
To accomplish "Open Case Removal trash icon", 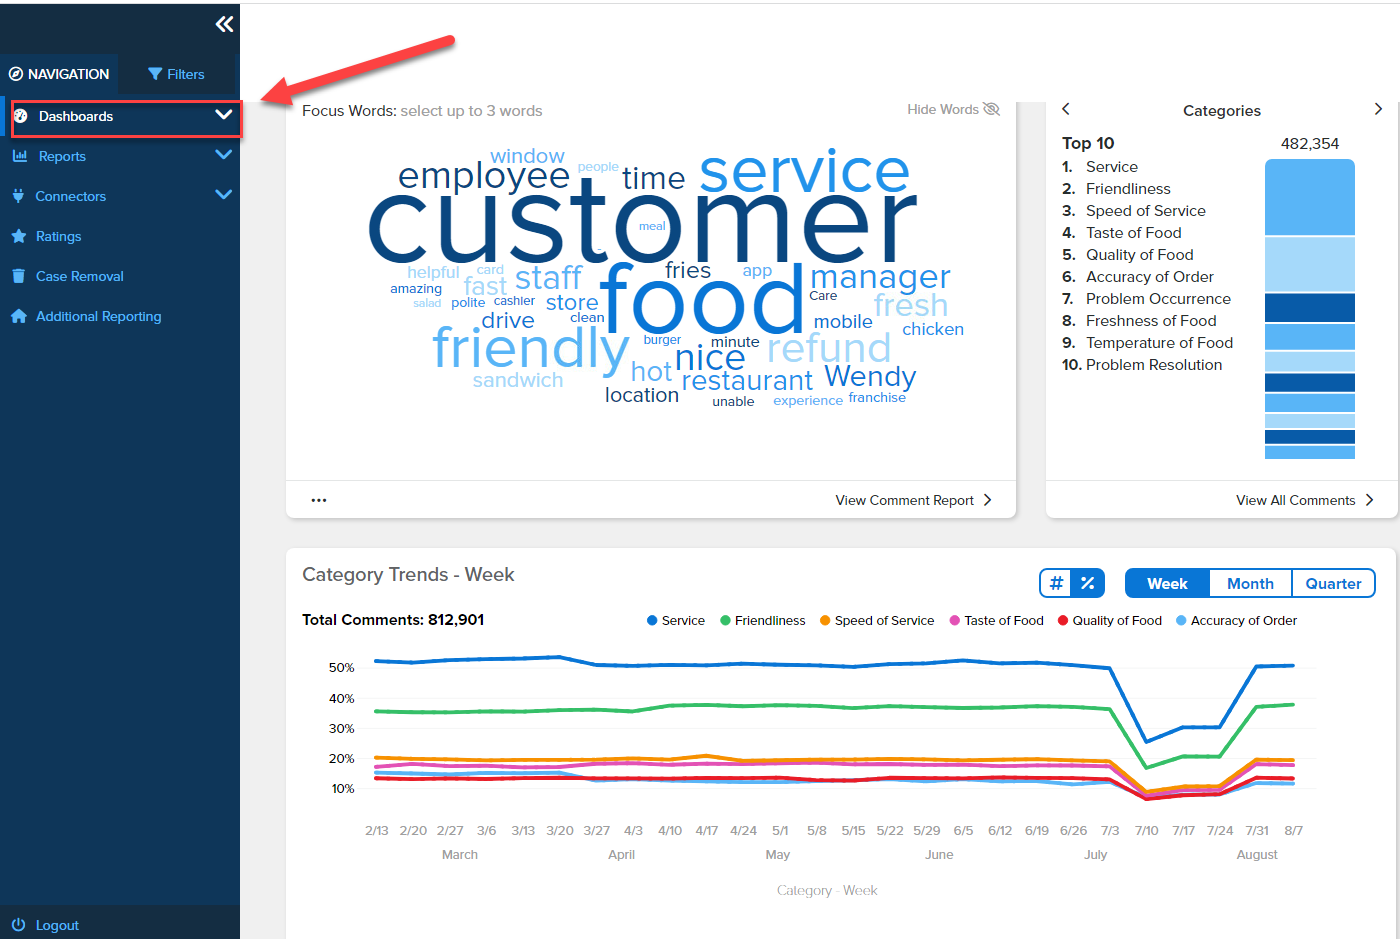I will click(18, 276).
